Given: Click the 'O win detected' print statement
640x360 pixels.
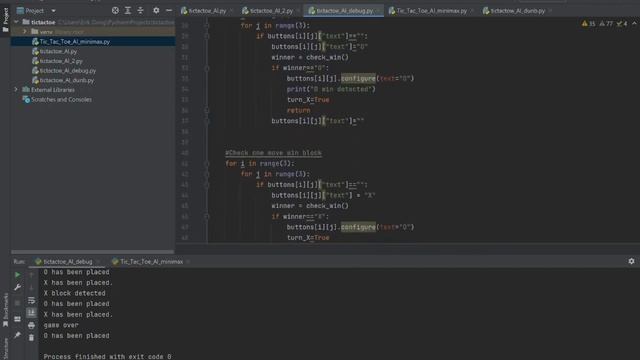Looking at the screenshot, I should point(331,89).
